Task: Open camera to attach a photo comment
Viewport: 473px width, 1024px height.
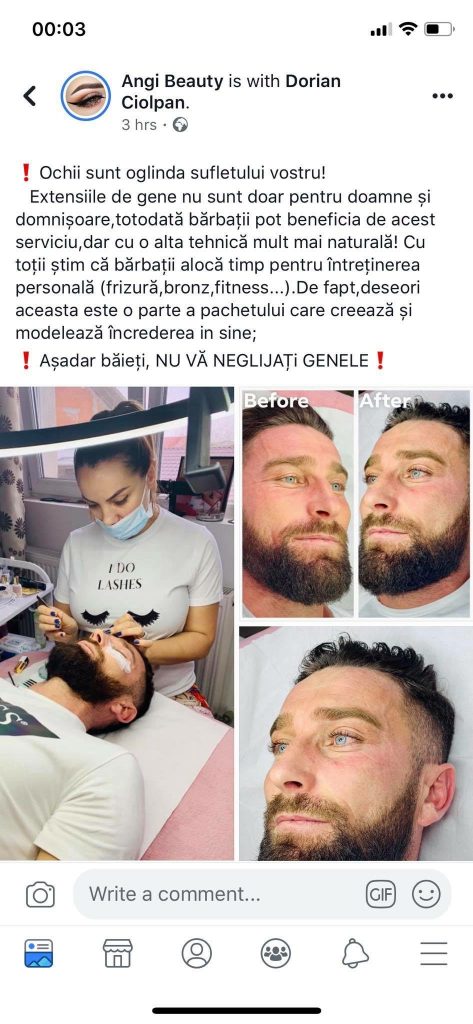Action: [41, 894]
